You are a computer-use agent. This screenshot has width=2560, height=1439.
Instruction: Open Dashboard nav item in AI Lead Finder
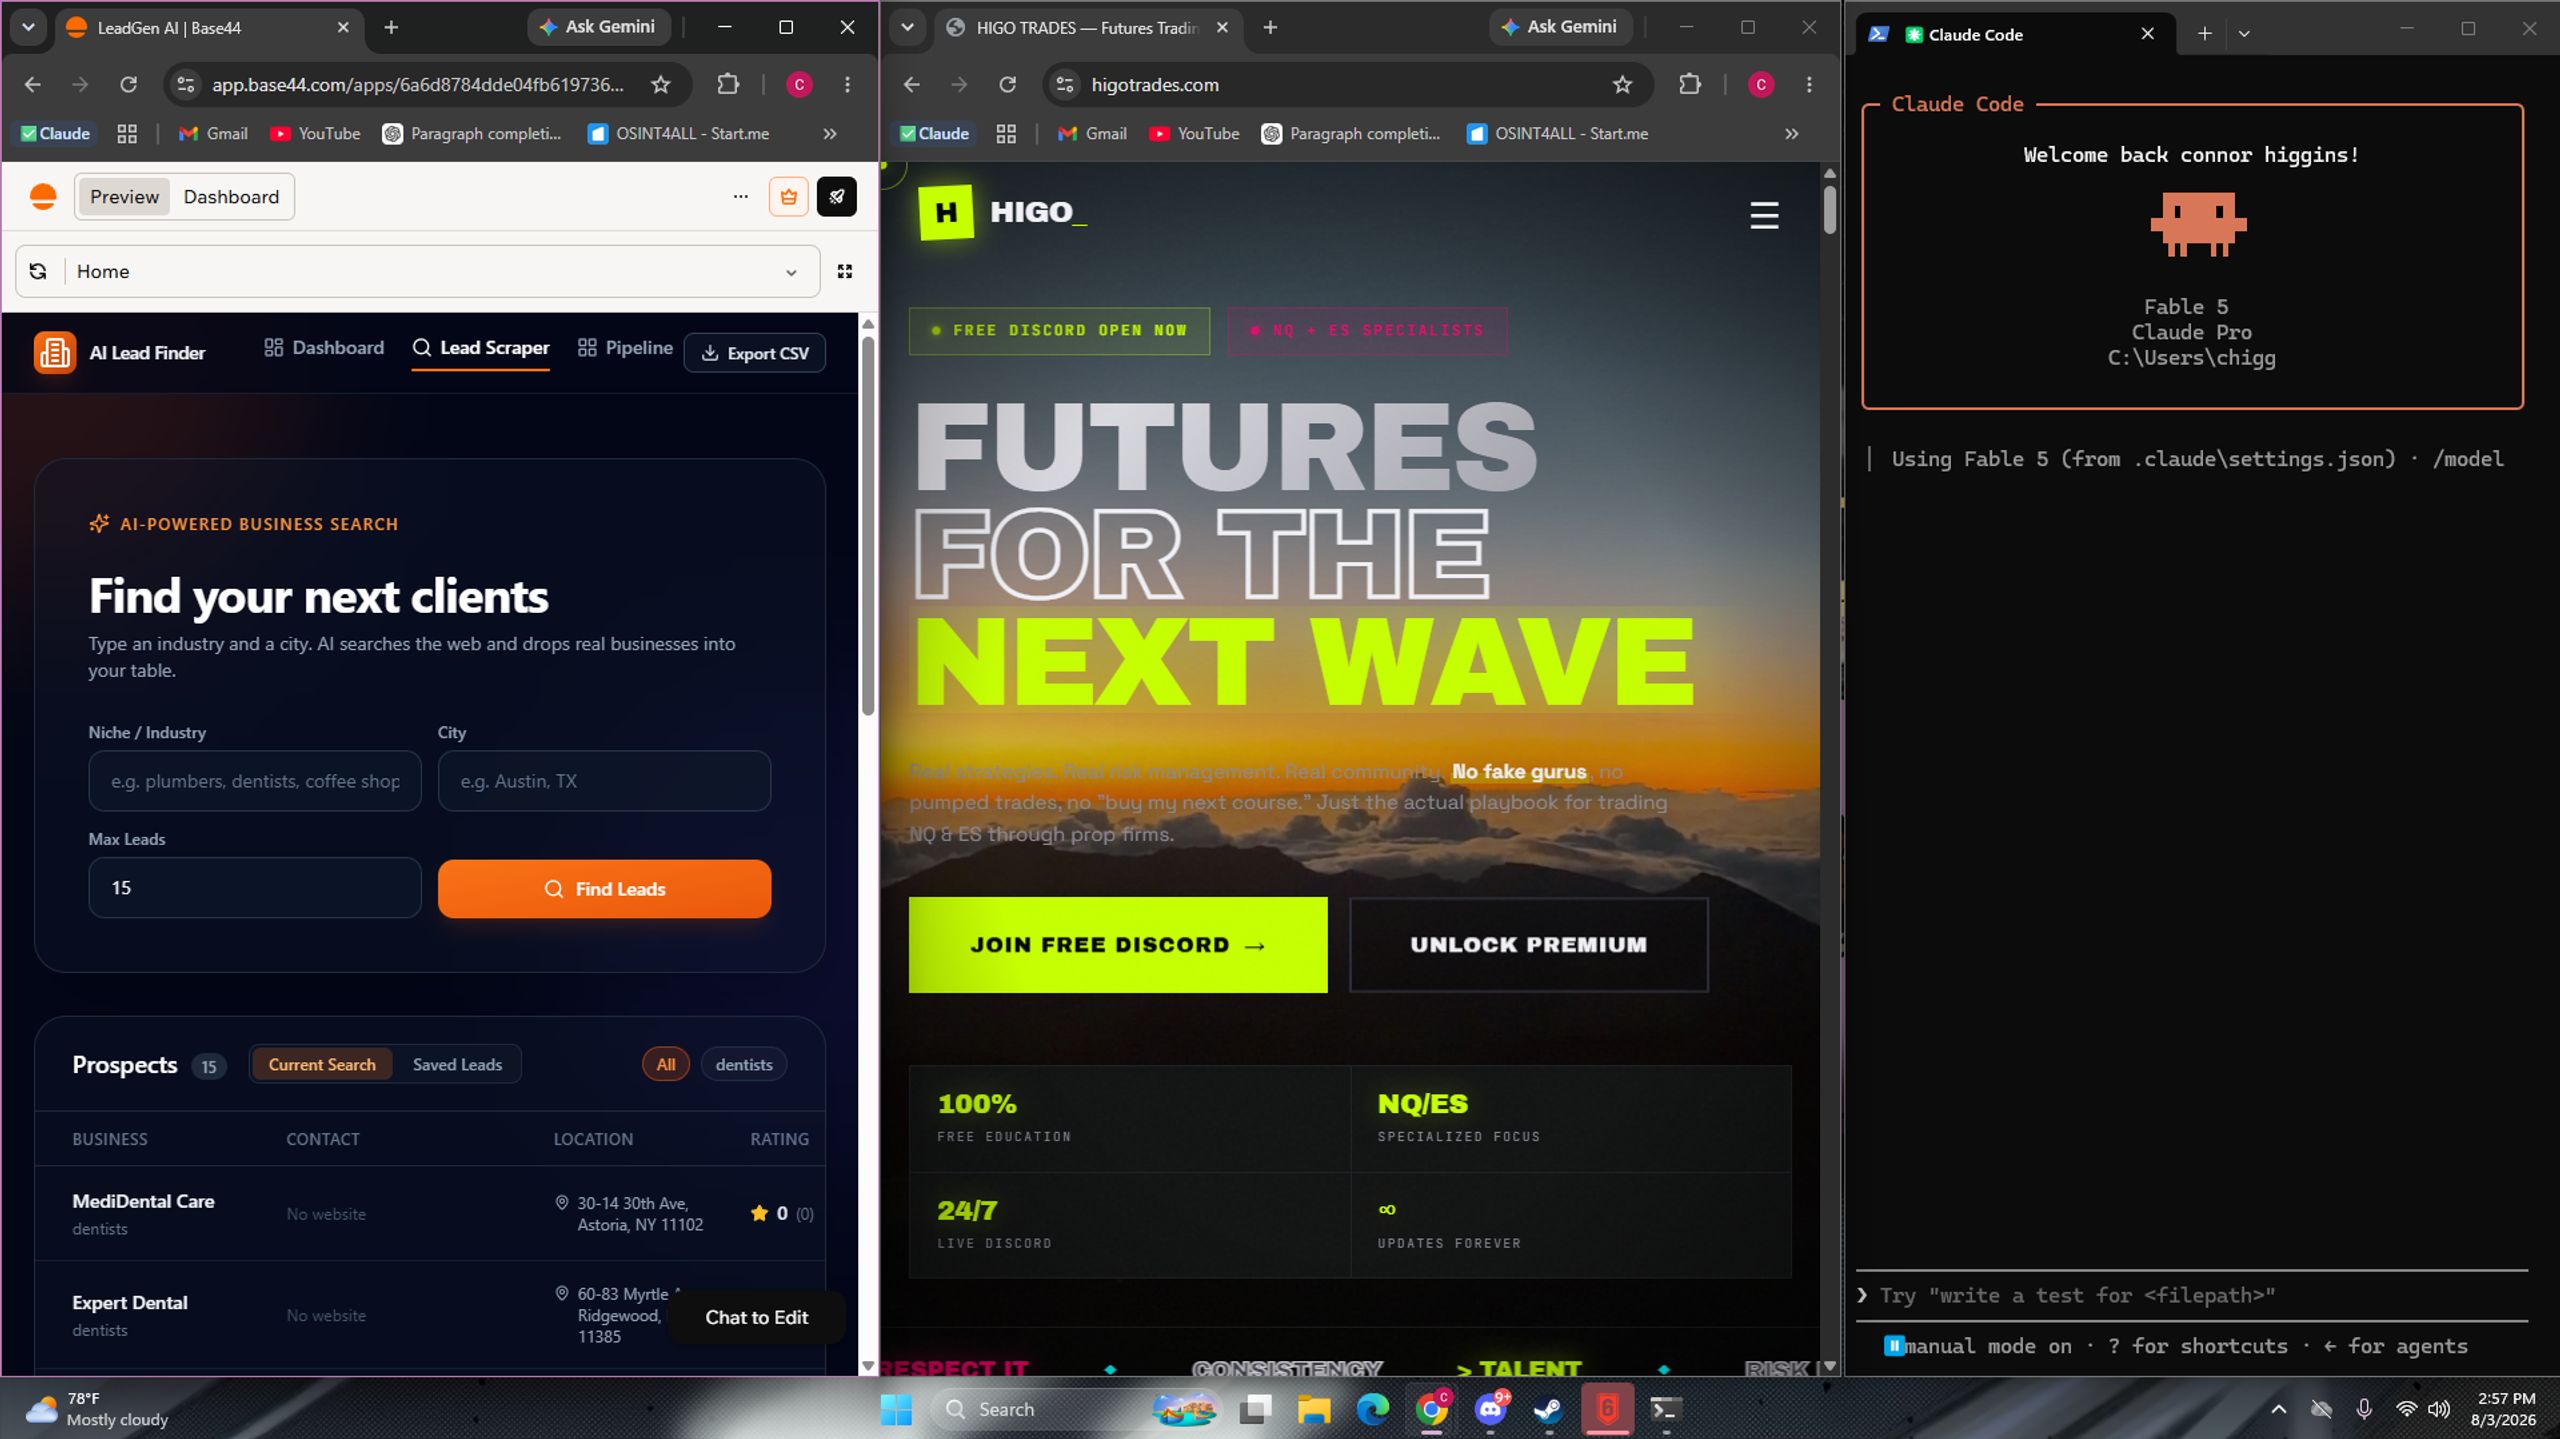(x=324, y=348)
